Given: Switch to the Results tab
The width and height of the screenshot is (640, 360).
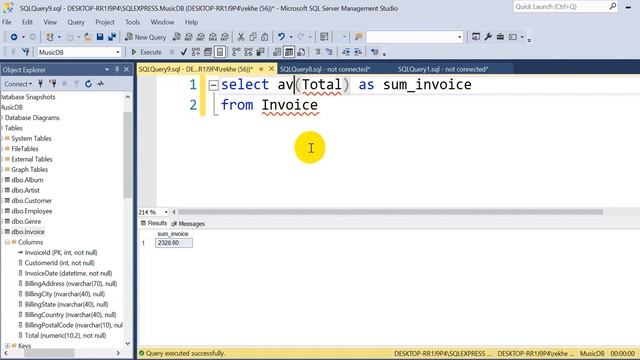Looking at the screenshot, I should [x=154, y=223].
